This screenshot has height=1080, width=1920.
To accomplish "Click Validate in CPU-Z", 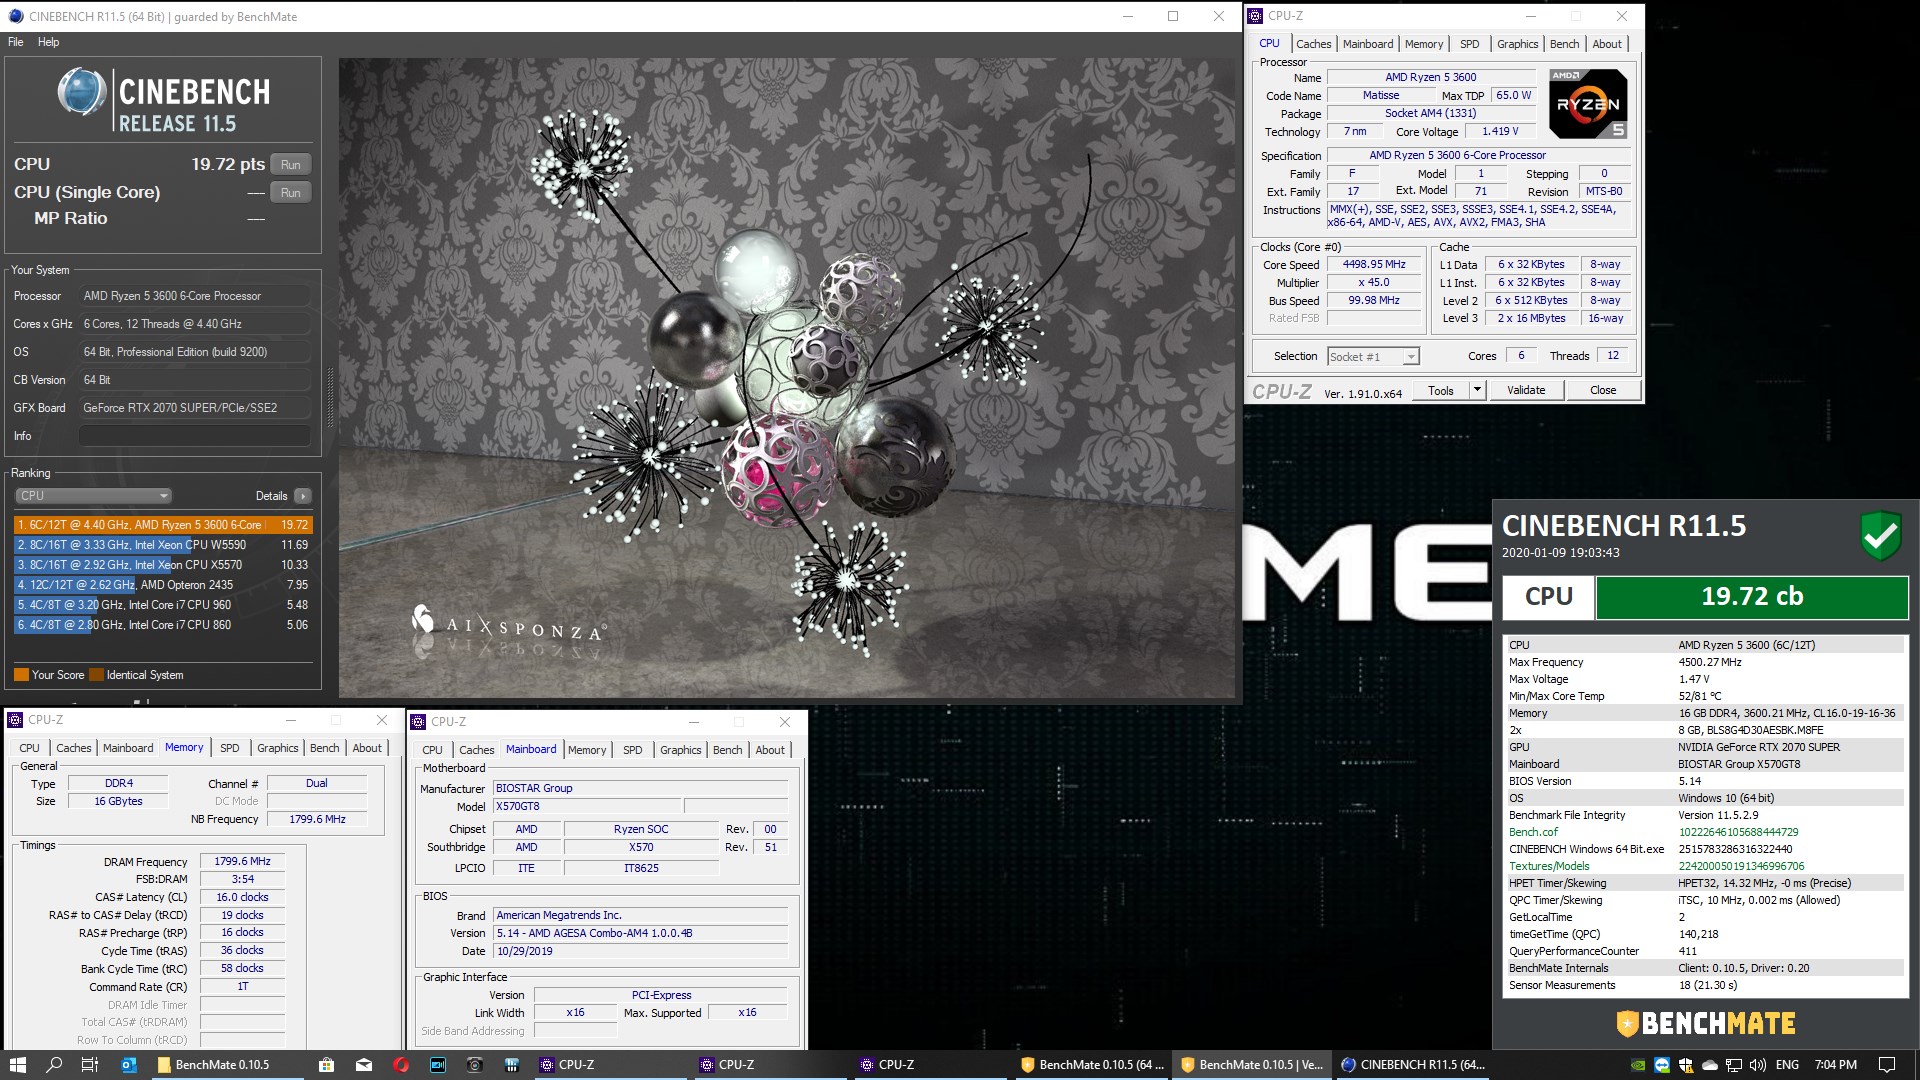I will coord(1526,391).
